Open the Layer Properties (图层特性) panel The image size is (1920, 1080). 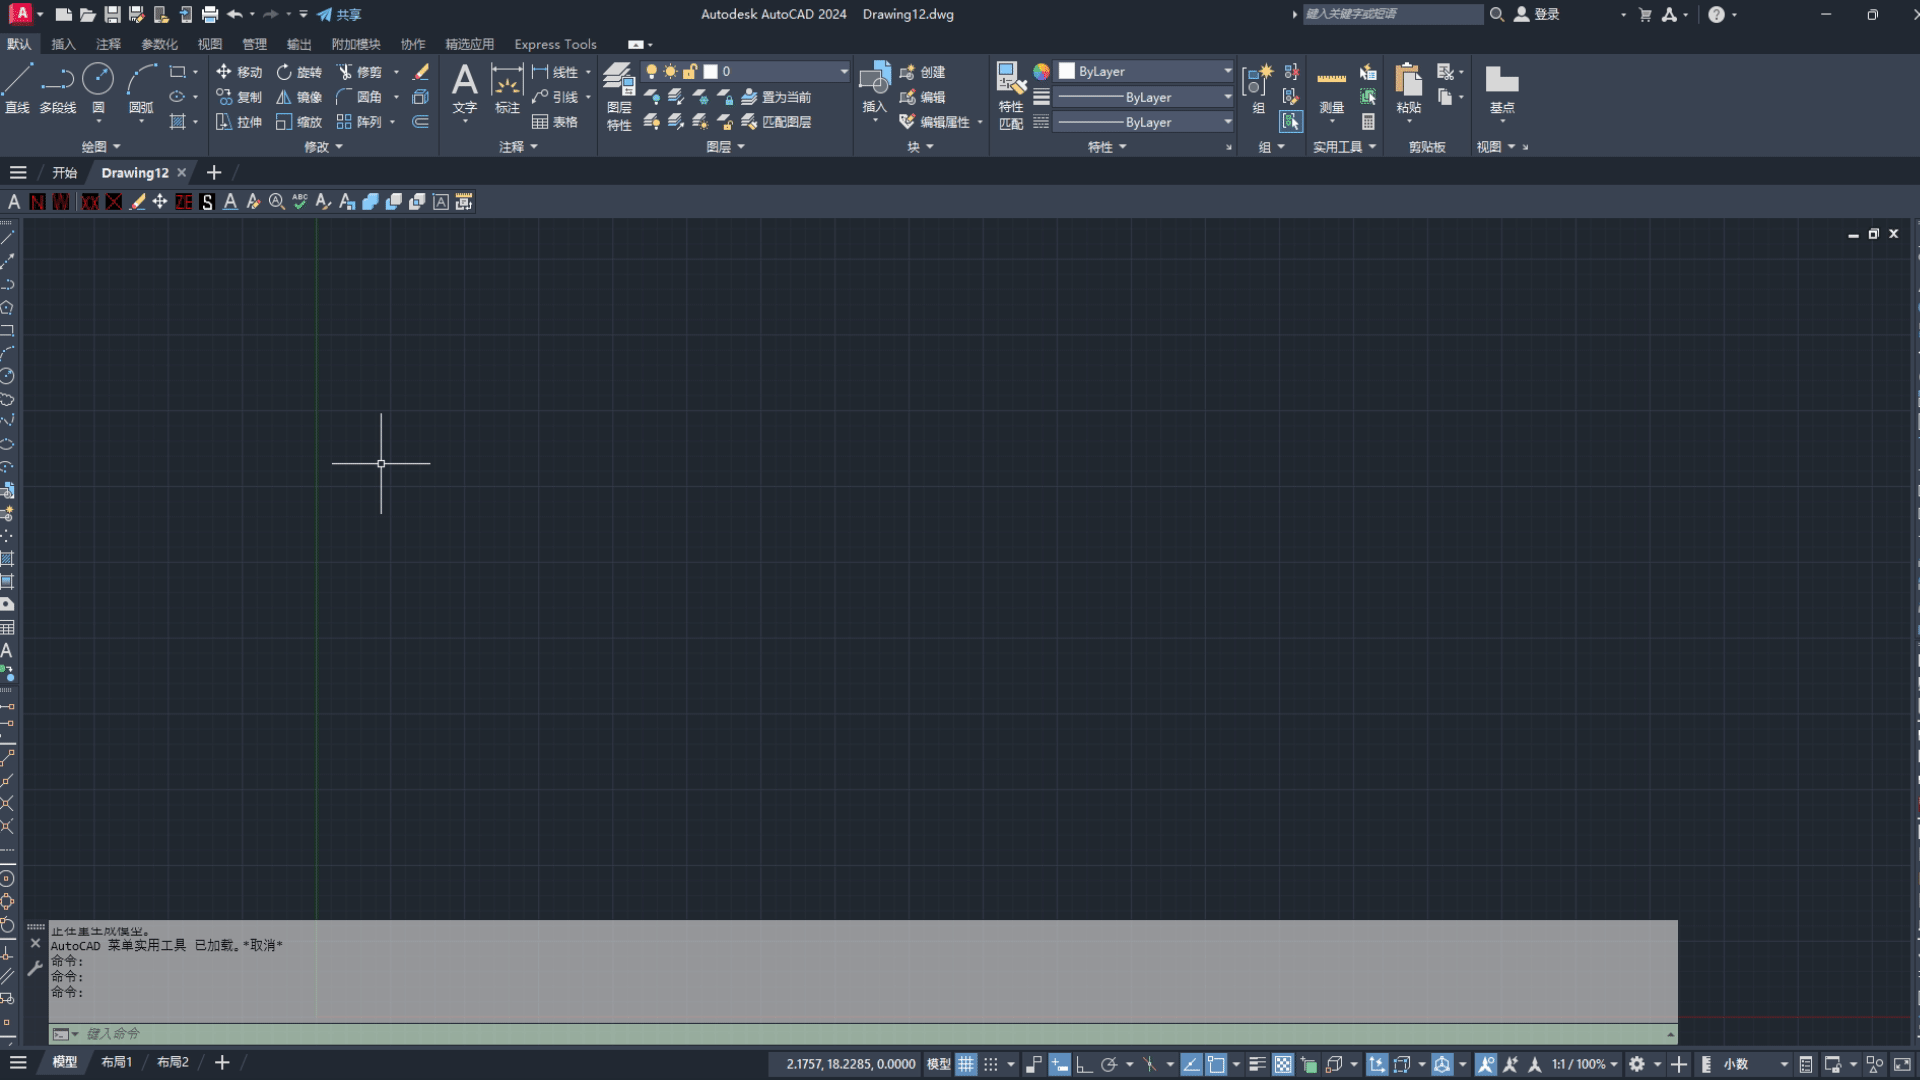(x=619, y=95)
